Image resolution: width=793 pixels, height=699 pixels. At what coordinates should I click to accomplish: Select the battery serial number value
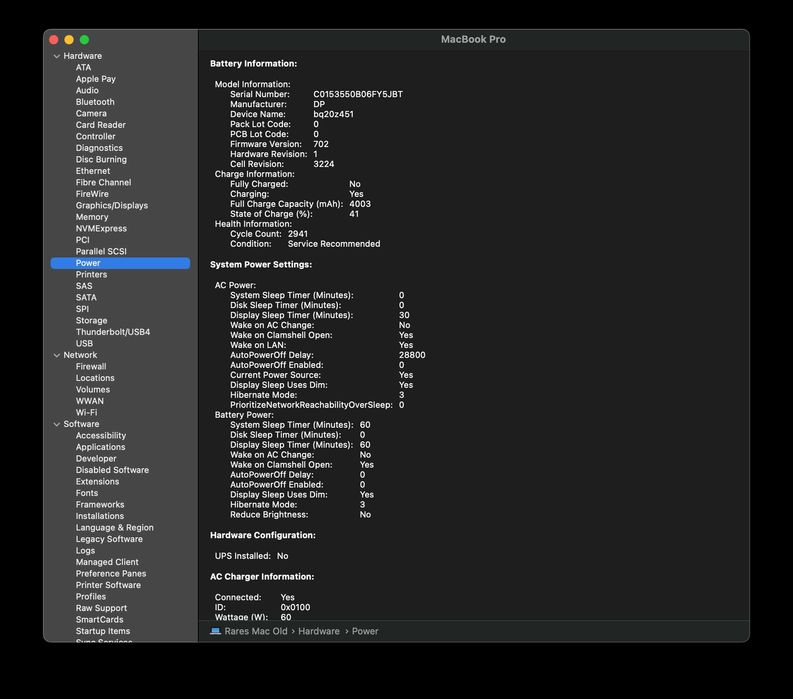[357, 94]
